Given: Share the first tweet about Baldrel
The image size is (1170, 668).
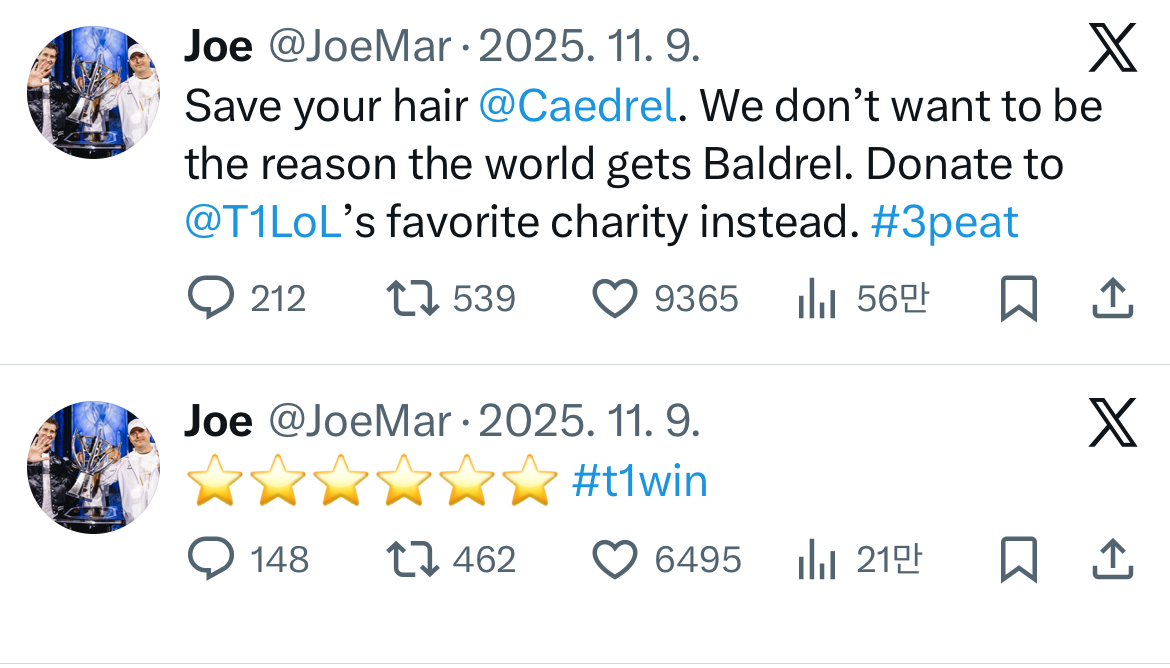Looking at the screenshot, I should [1112, 298].
